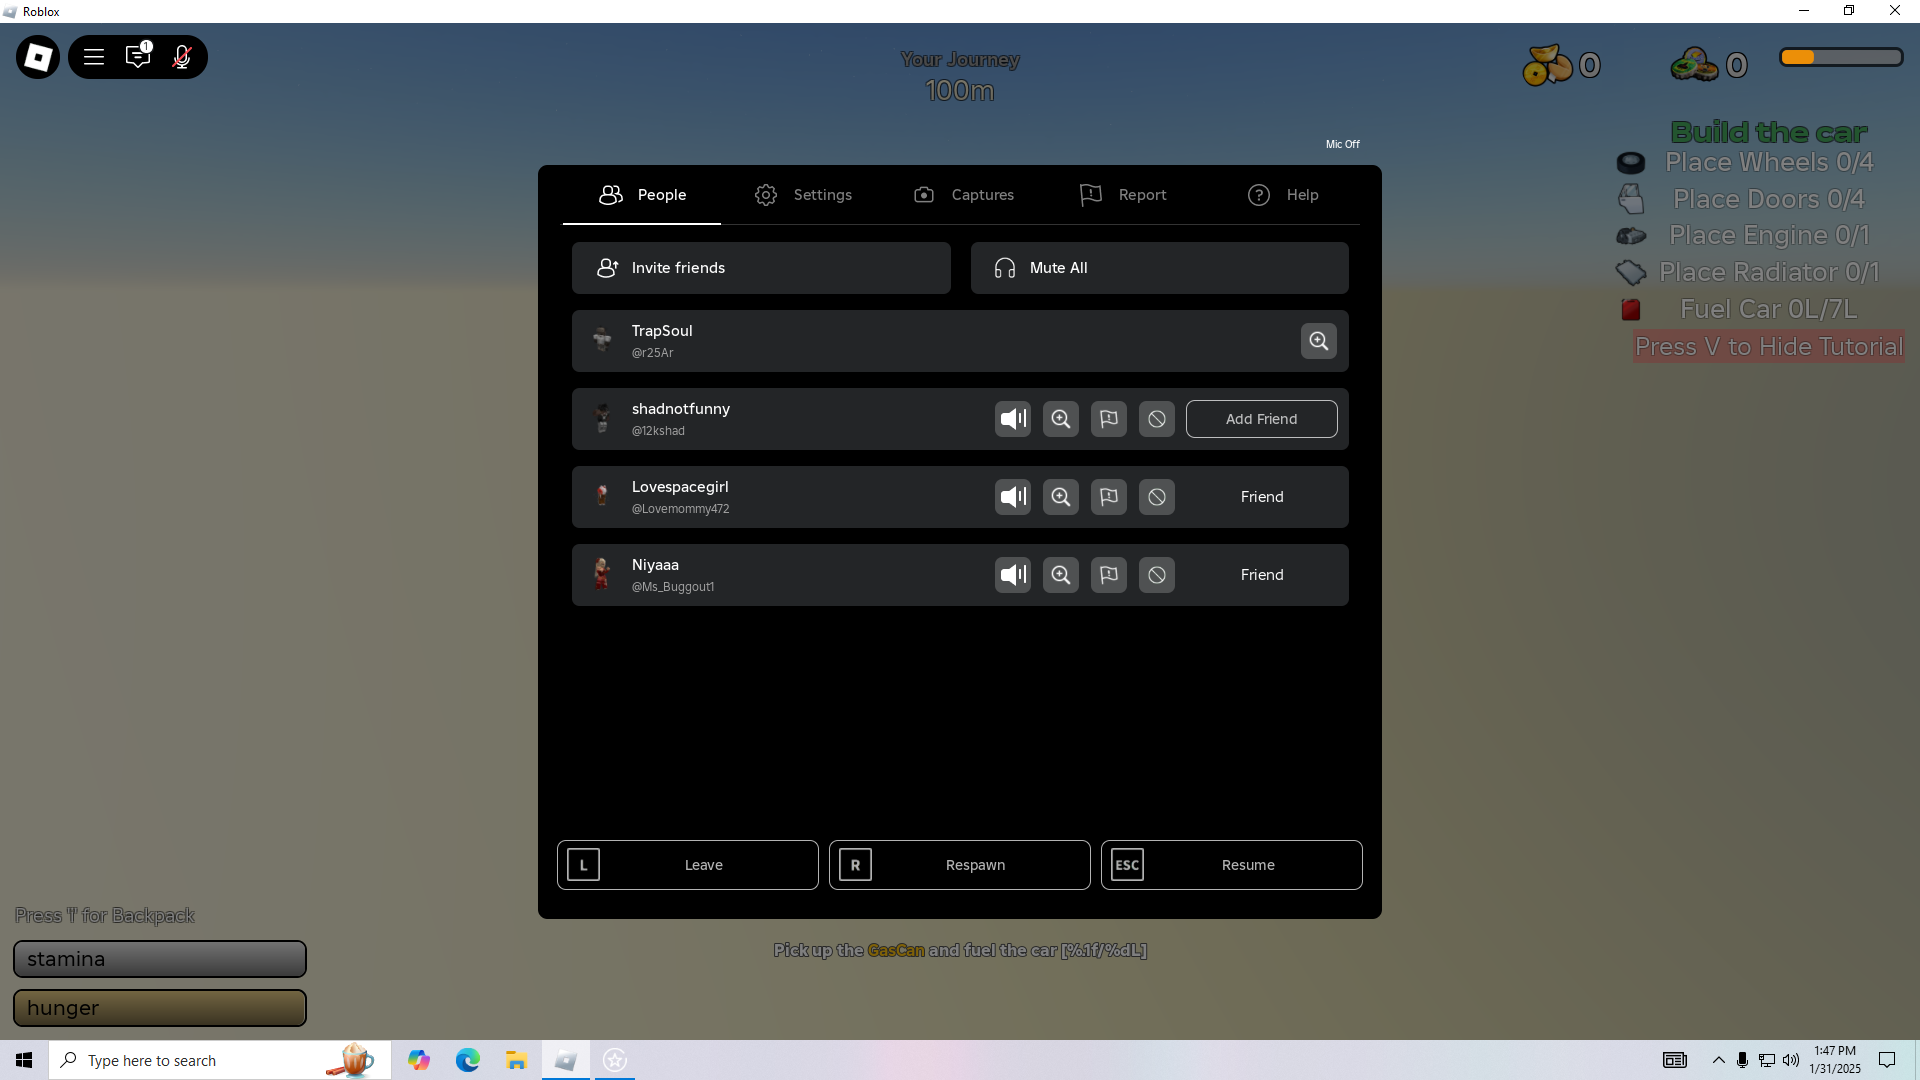The height and width of the screenshot is (1080, 1920).
Task: Click the Roblox taskbar icon
Action: [x=566, y=1060]
